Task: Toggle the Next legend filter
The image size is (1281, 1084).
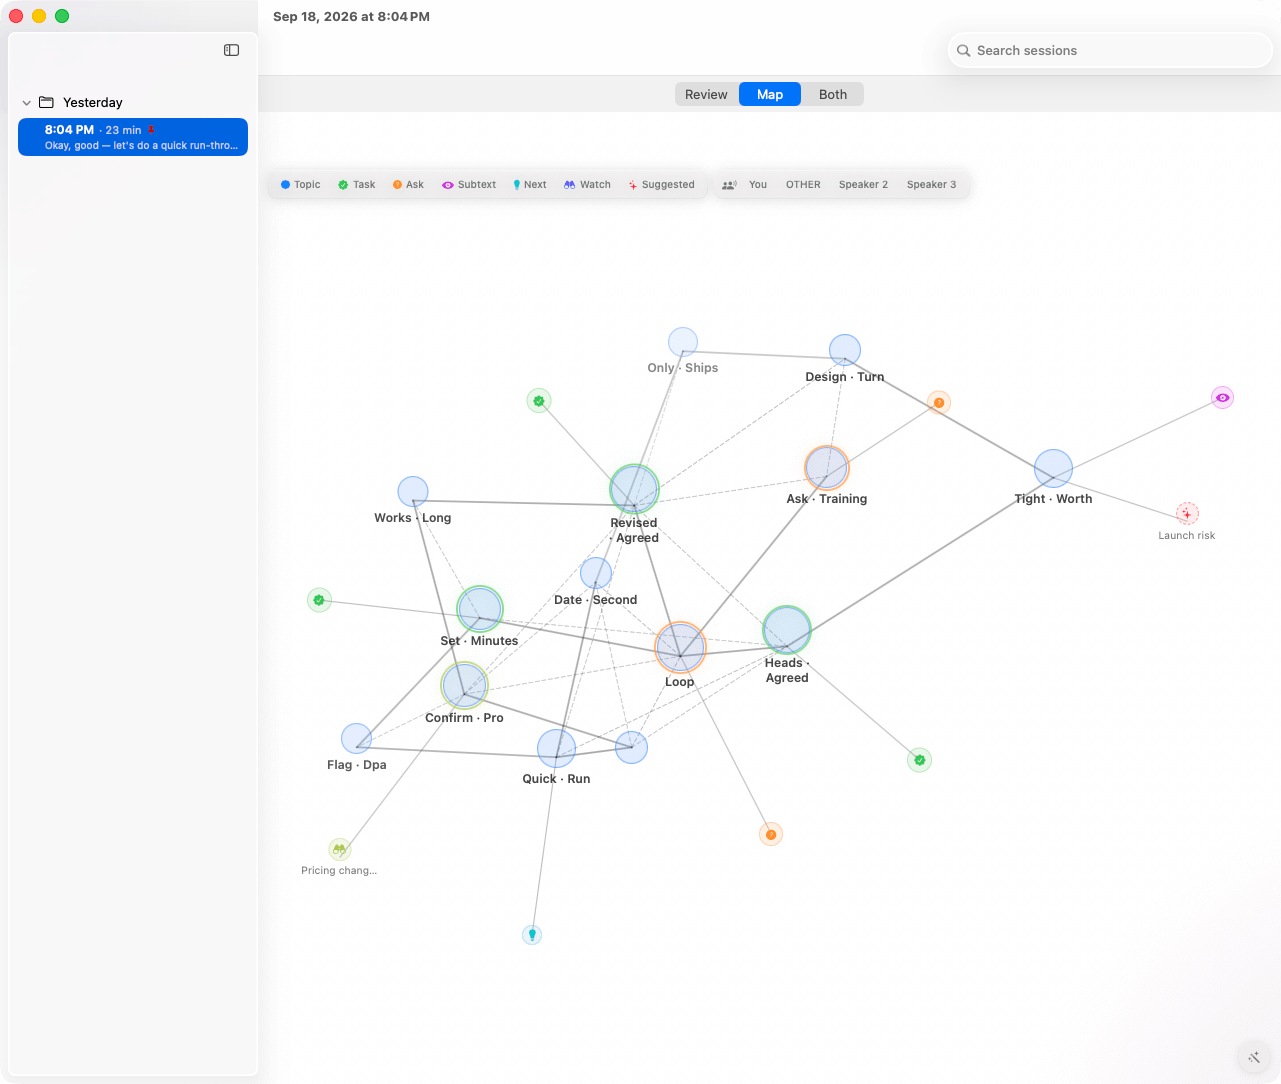Action: pos(530,185)
